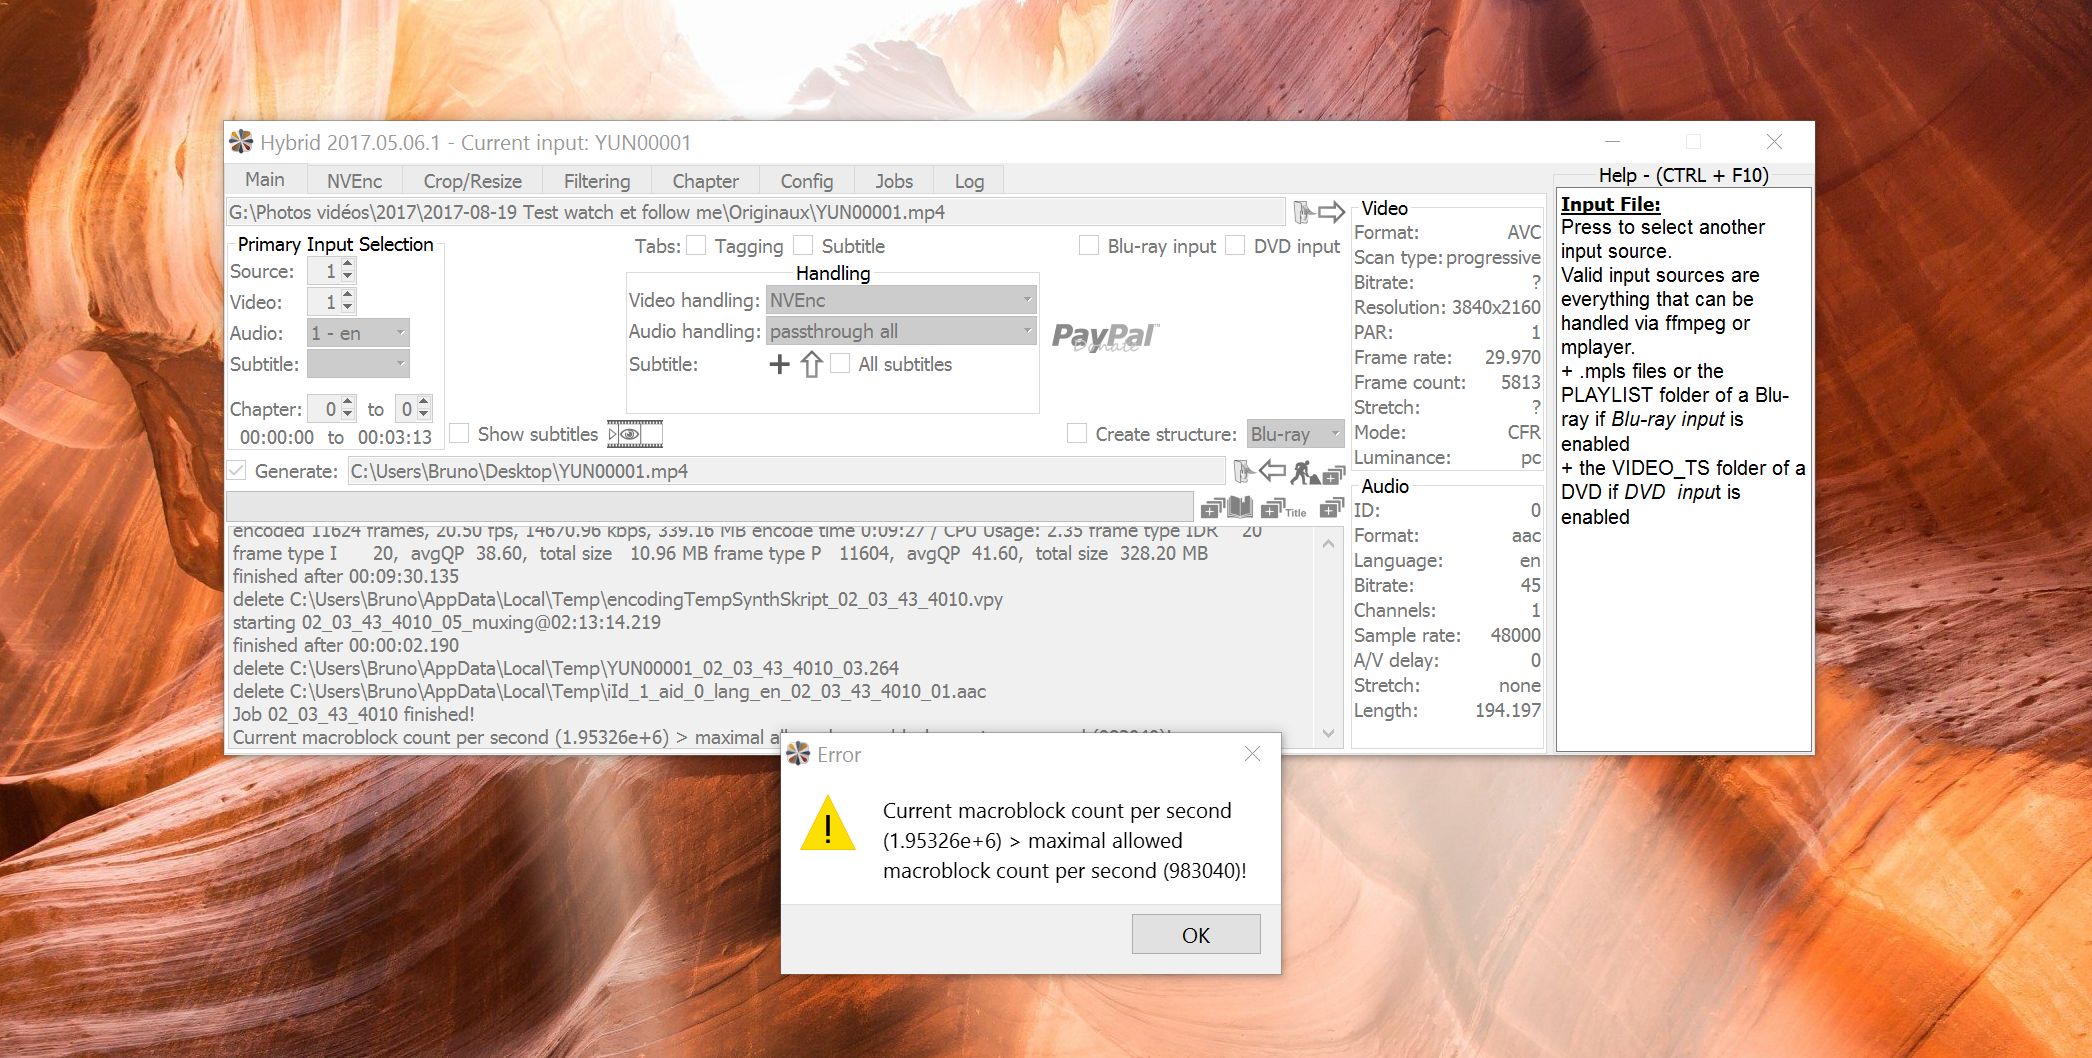Expand the Audio handling passthrough all dropdown
This screenshot has width=2092, height=1058.
[900, 331]
